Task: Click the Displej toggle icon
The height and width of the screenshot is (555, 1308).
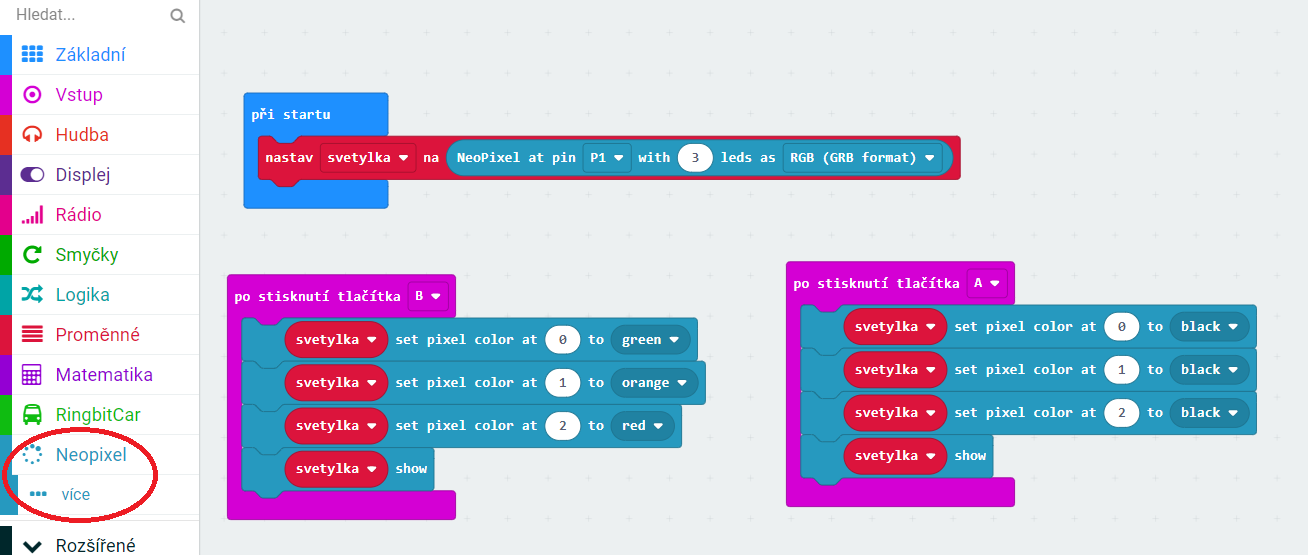Action: pos(33,175)
